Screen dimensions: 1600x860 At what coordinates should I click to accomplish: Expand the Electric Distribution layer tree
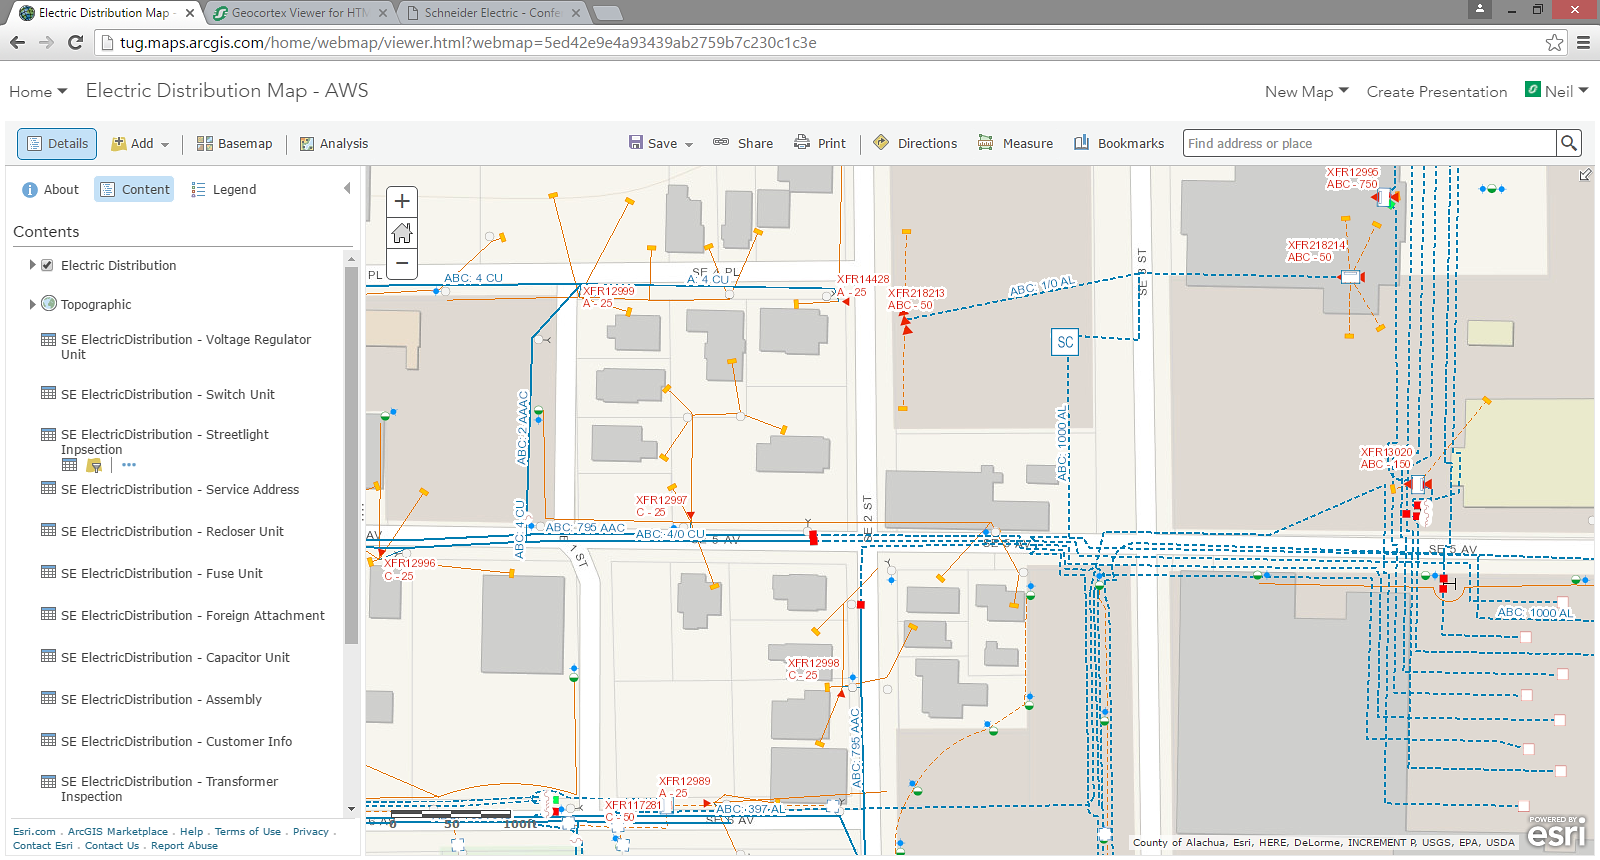pos(32,265)
